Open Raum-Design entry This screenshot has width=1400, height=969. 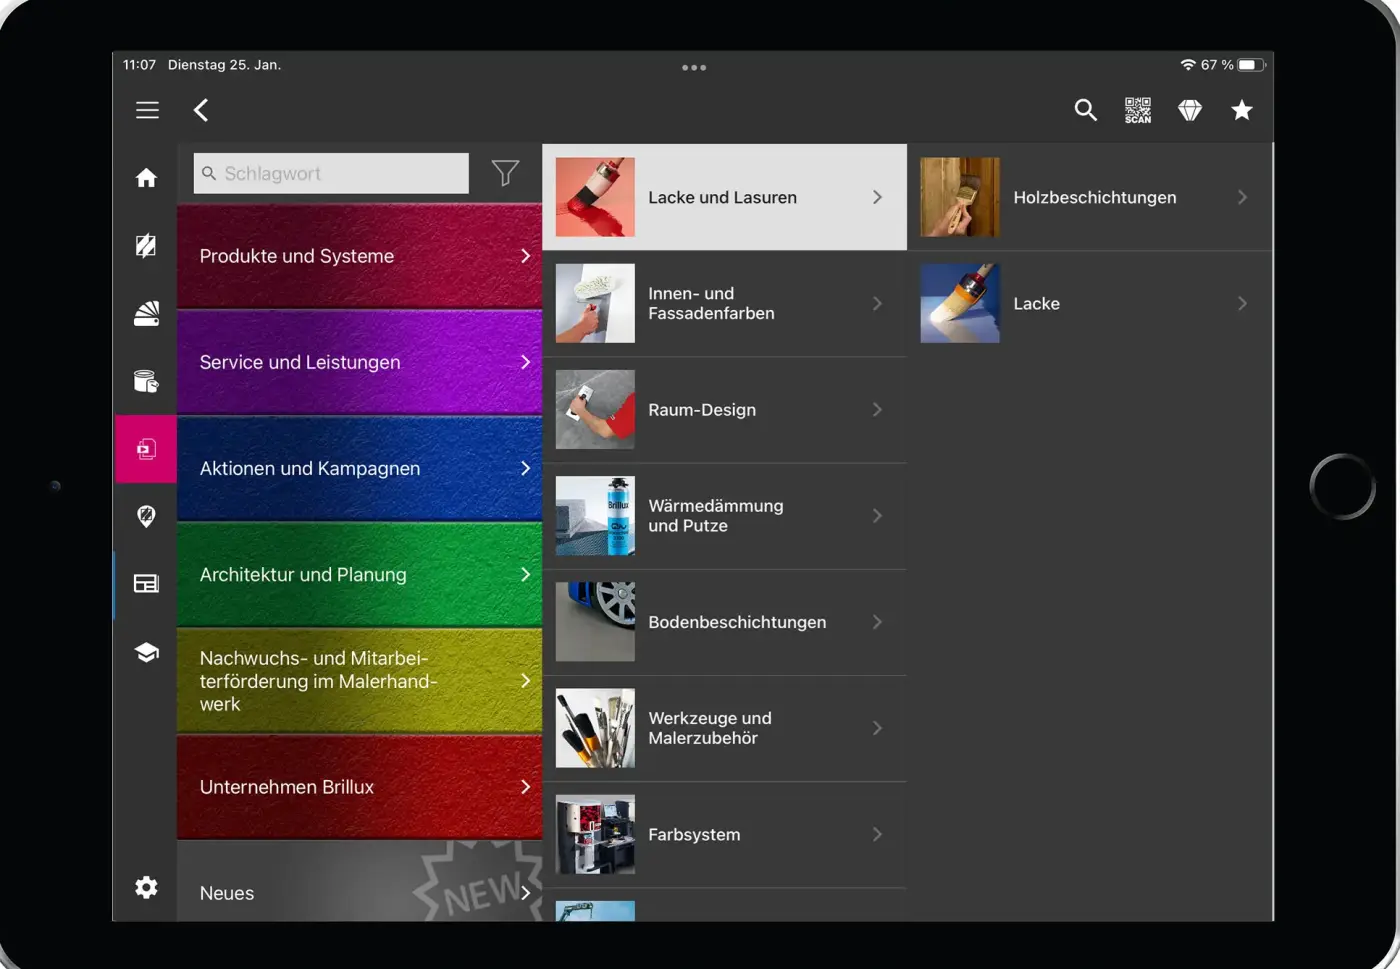(724, 409)
